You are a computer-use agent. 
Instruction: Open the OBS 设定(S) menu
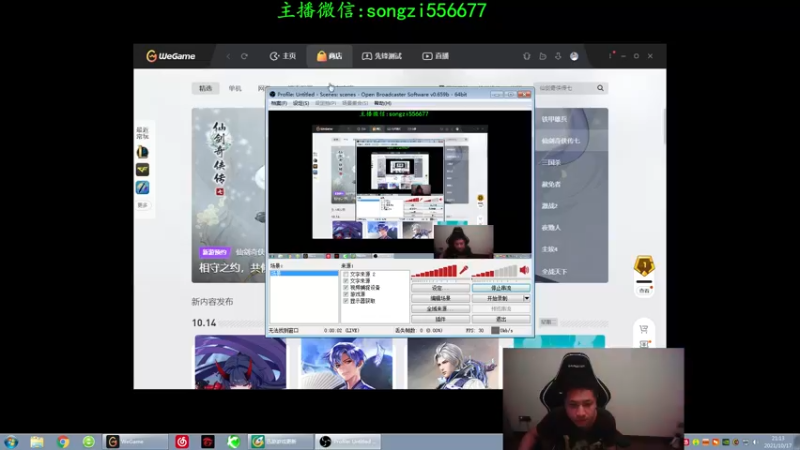[x=301, y=103]
